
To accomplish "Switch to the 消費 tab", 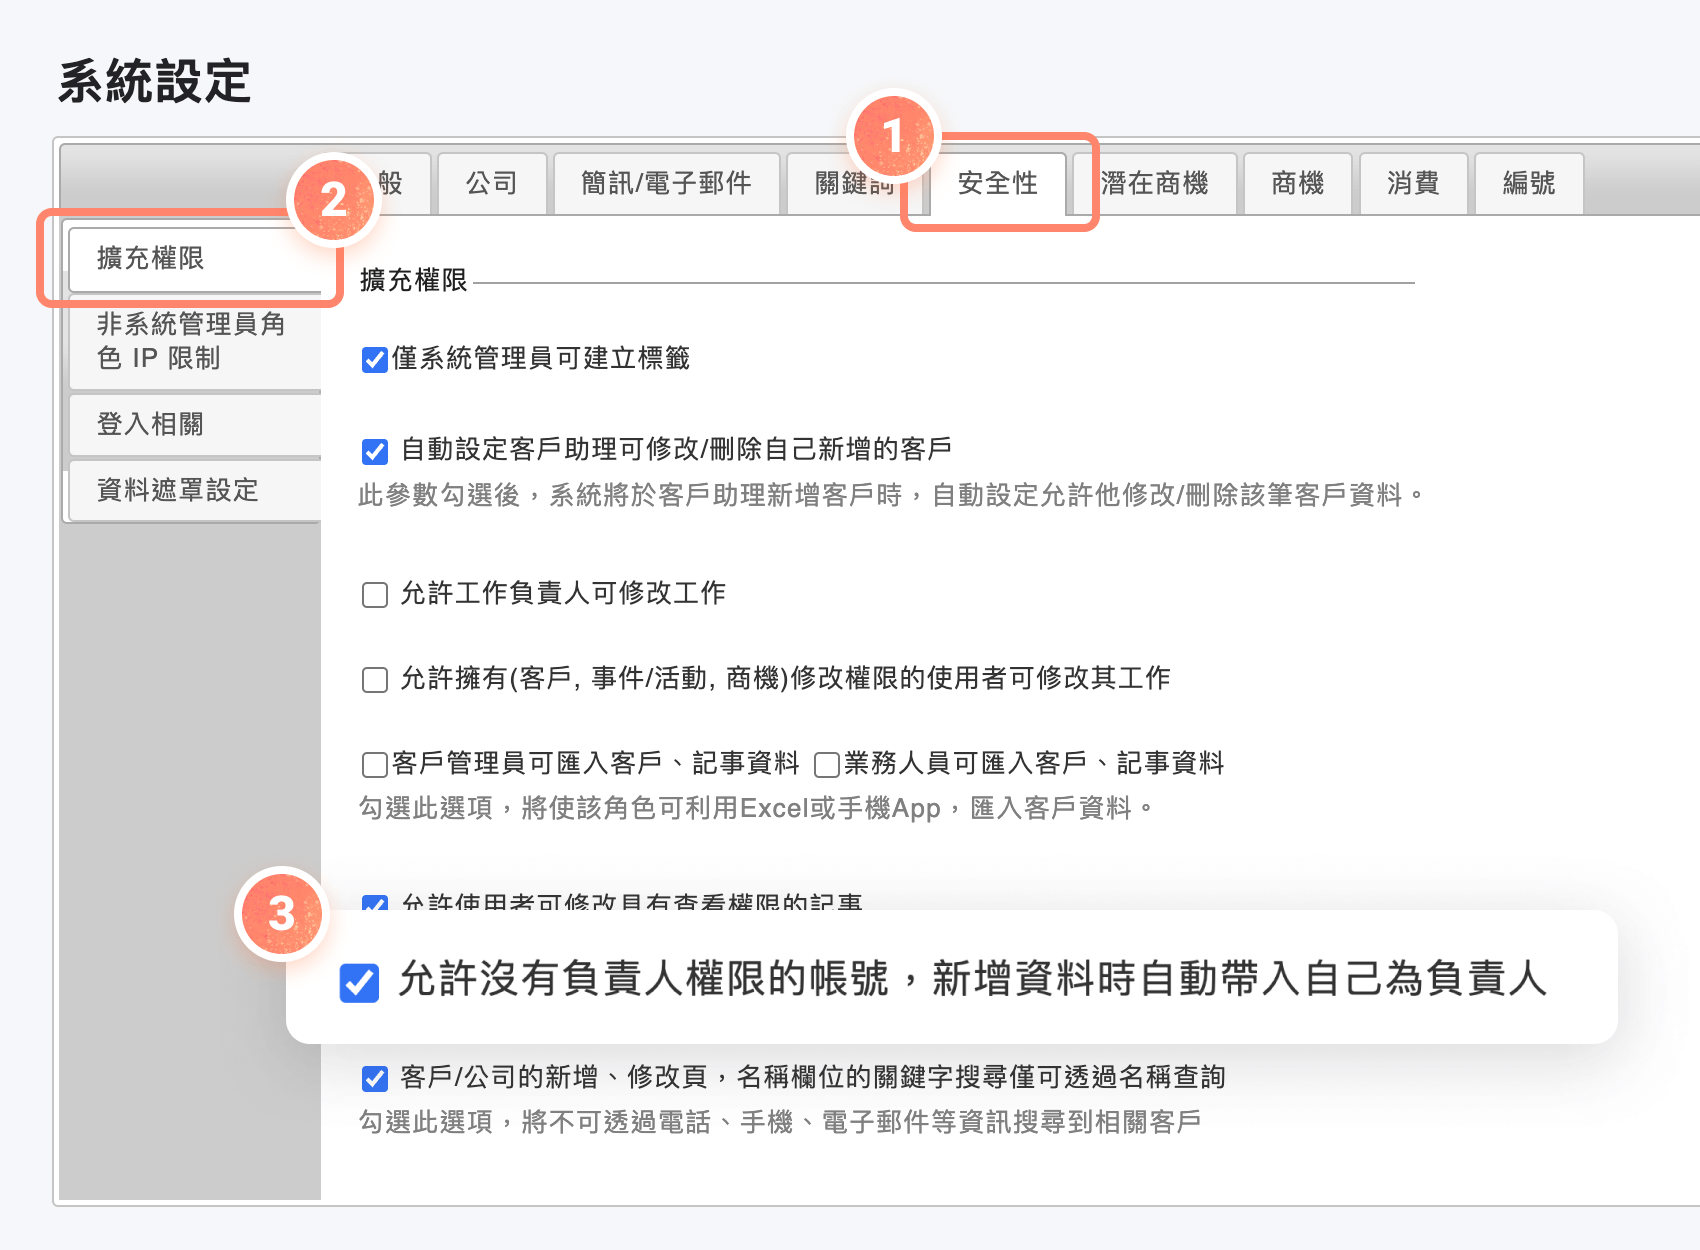I will click(x=1413, y=184).
